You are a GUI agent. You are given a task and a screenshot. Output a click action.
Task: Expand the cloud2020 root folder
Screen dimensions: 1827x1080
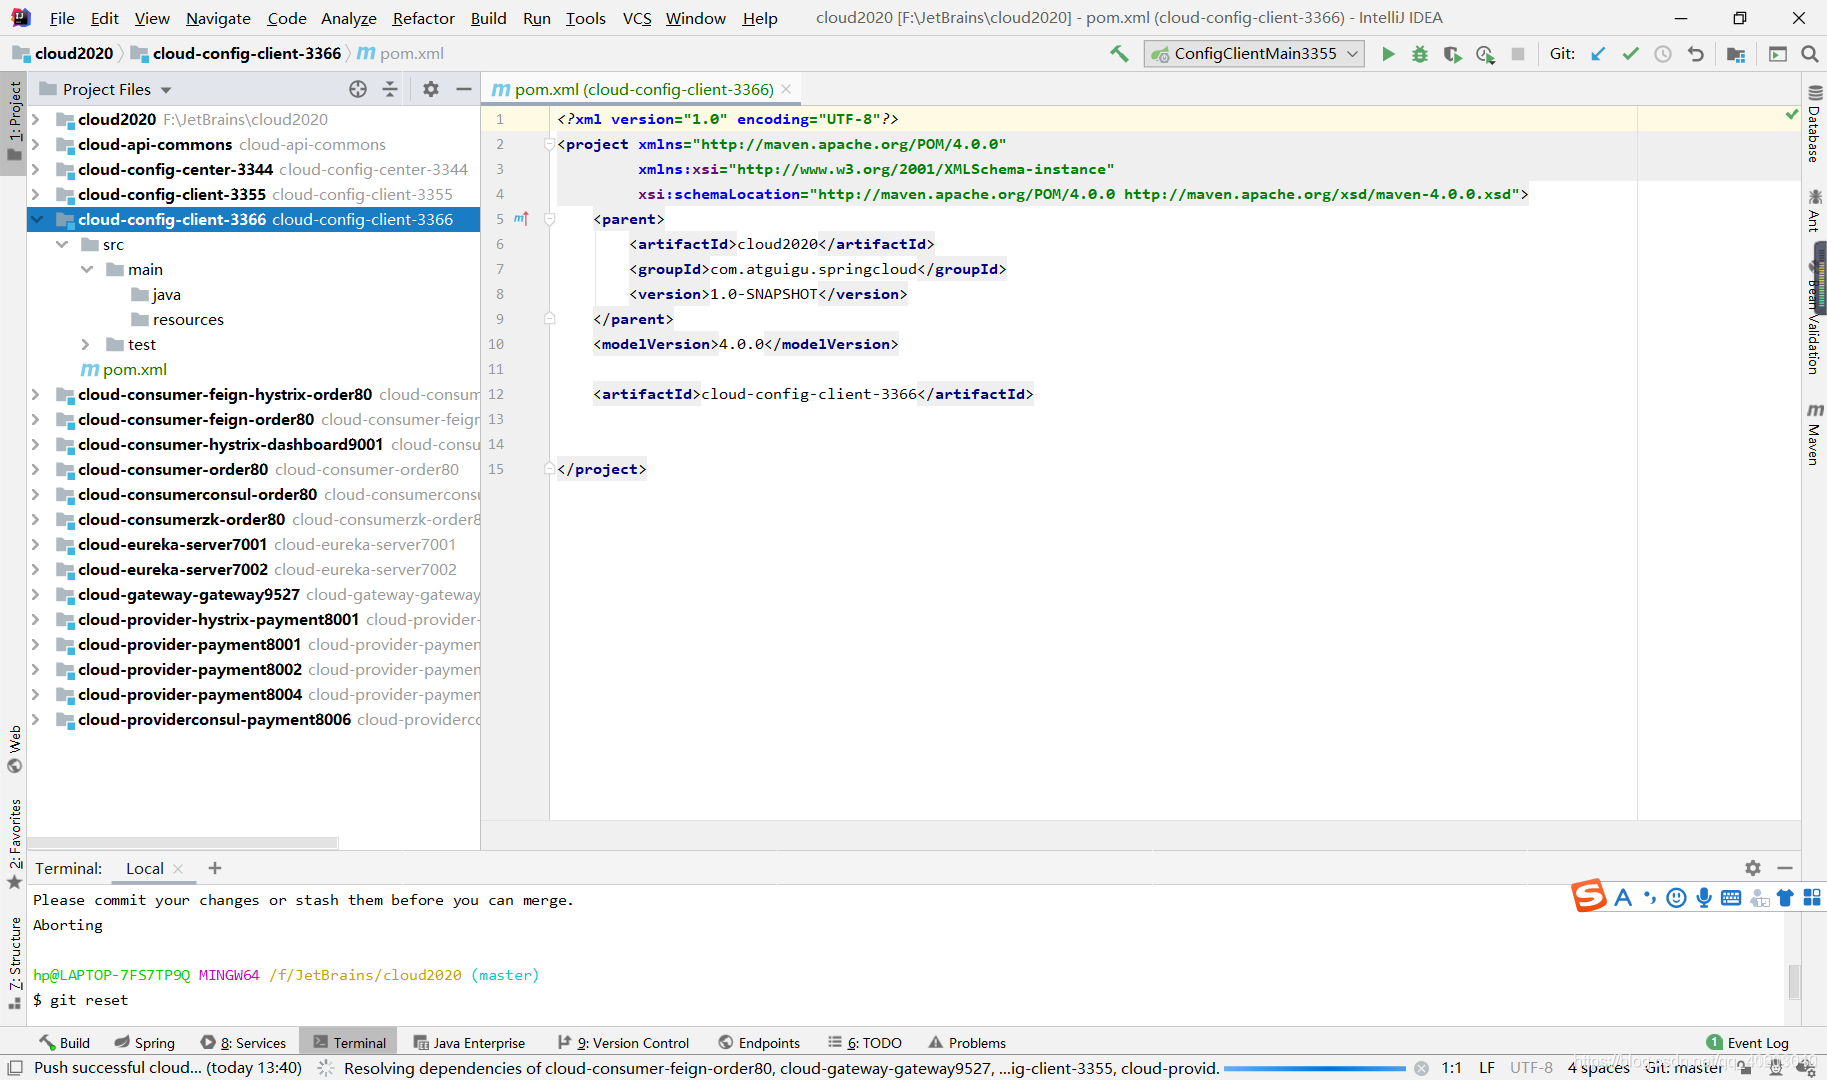pyautogui.click(x=36, y=119)
